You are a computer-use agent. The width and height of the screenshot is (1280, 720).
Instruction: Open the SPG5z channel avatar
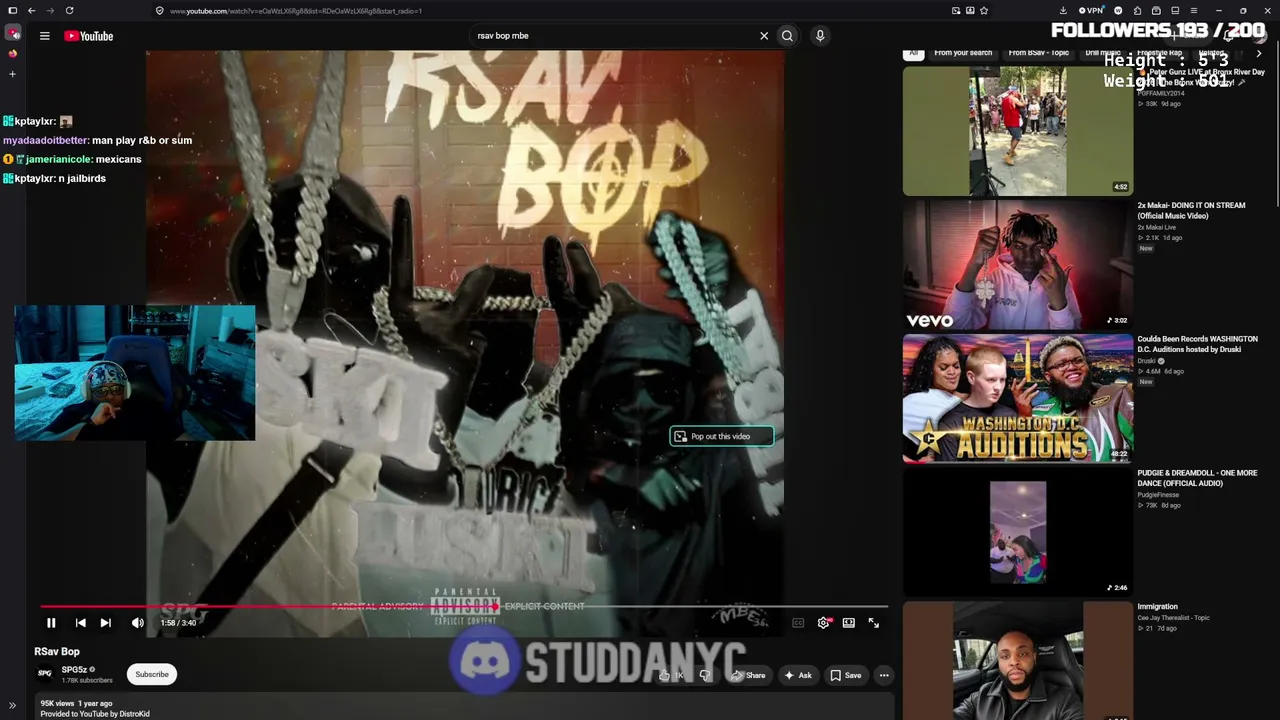[x=45, y=674]
